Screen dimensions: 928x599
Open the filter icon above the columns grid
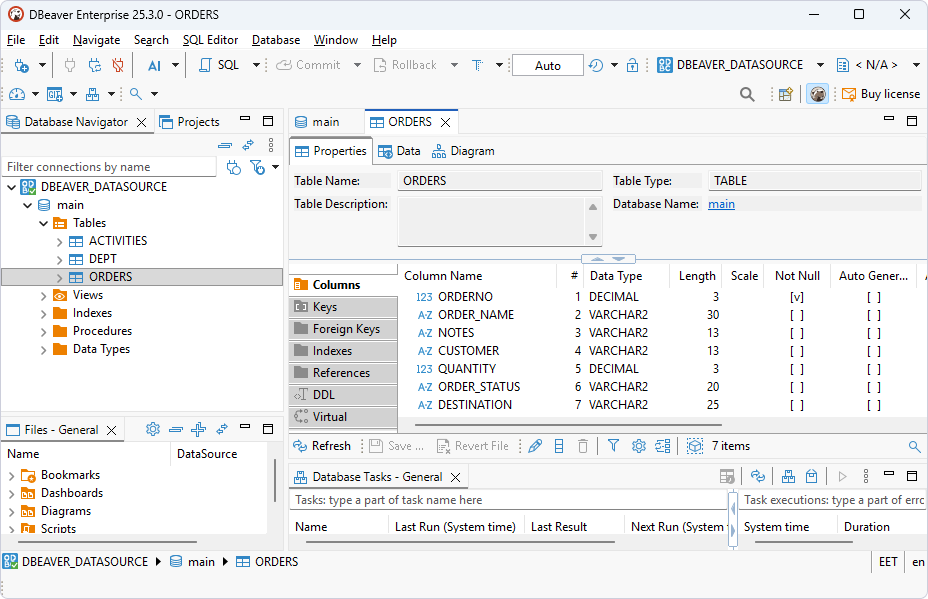[x=613, y=446]
